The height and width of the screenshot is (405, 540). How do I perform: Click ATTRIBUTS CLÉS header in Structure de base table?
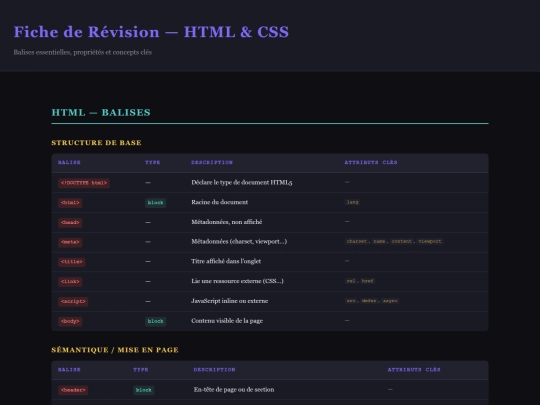pos(371,162)
